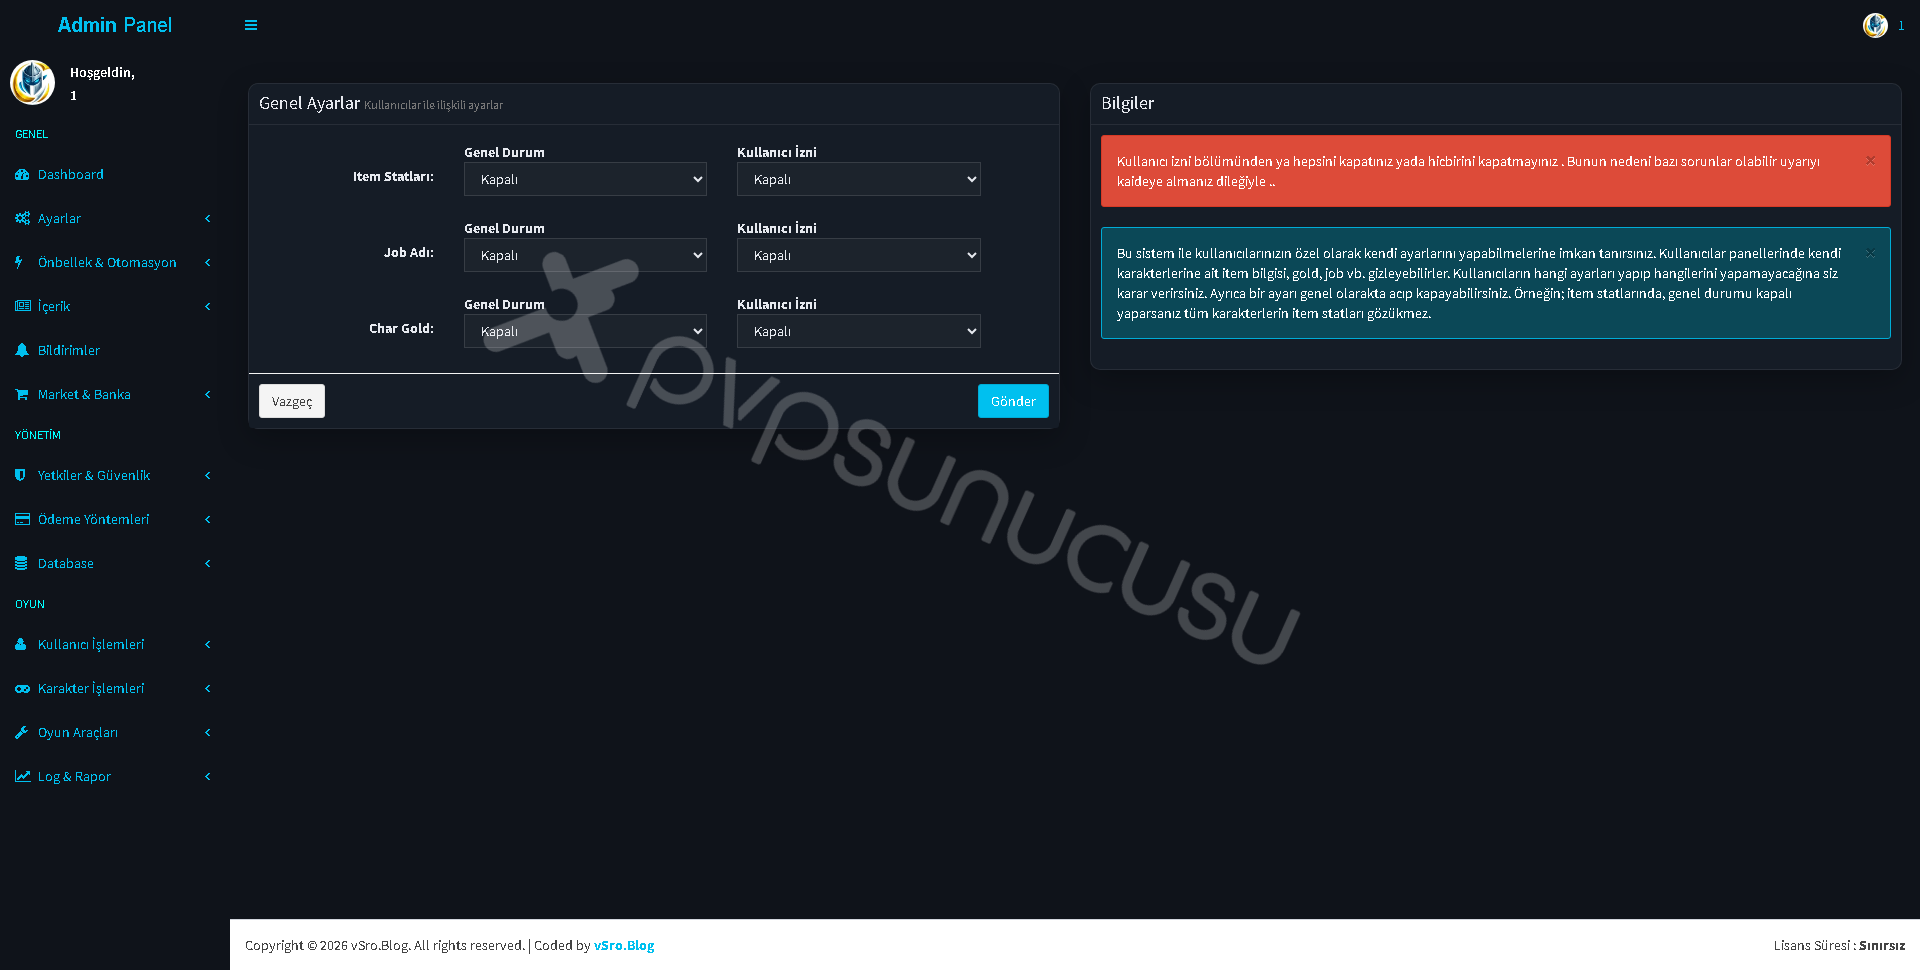Dismiss the red warning alert
This screenshot has height=970, width=1920.
point(1870,160)
